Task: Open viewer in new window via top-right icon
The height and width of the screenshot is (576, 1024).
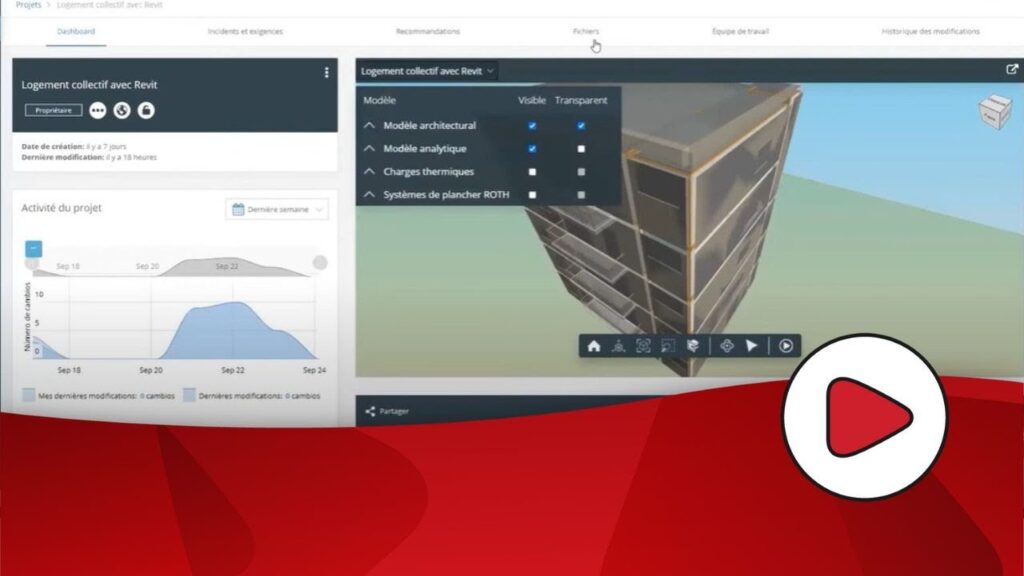Action: point(1011,71)
